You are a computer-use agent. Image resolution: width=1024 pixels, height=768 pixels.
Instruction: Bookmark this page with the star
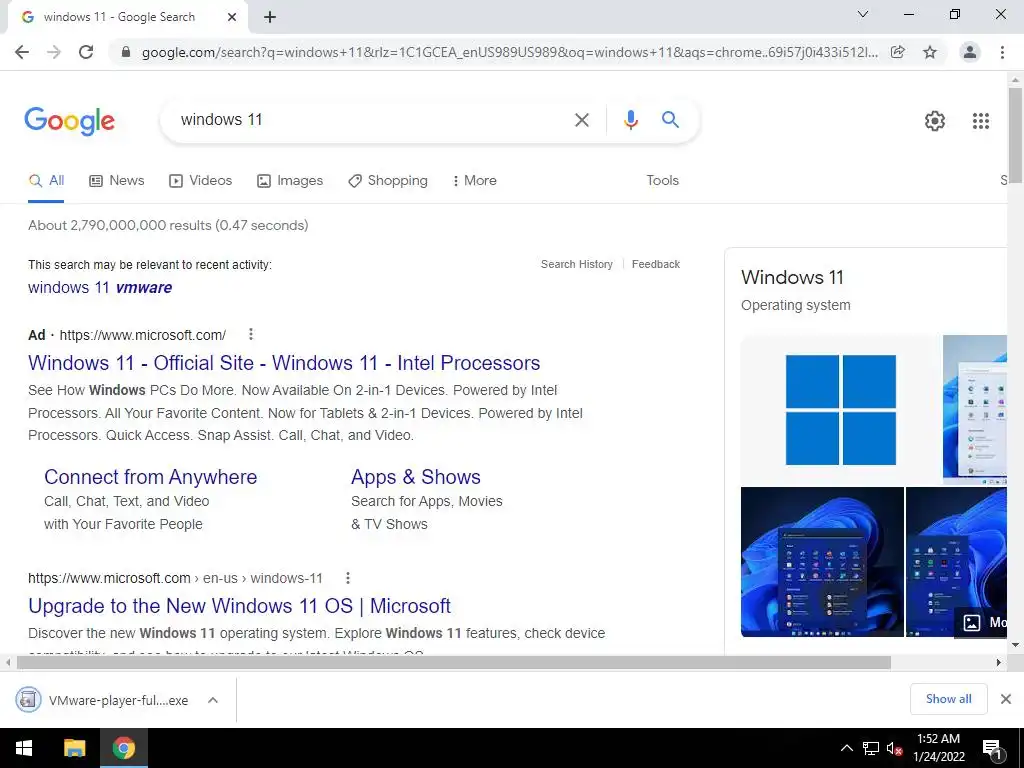(x=930, y=52)
